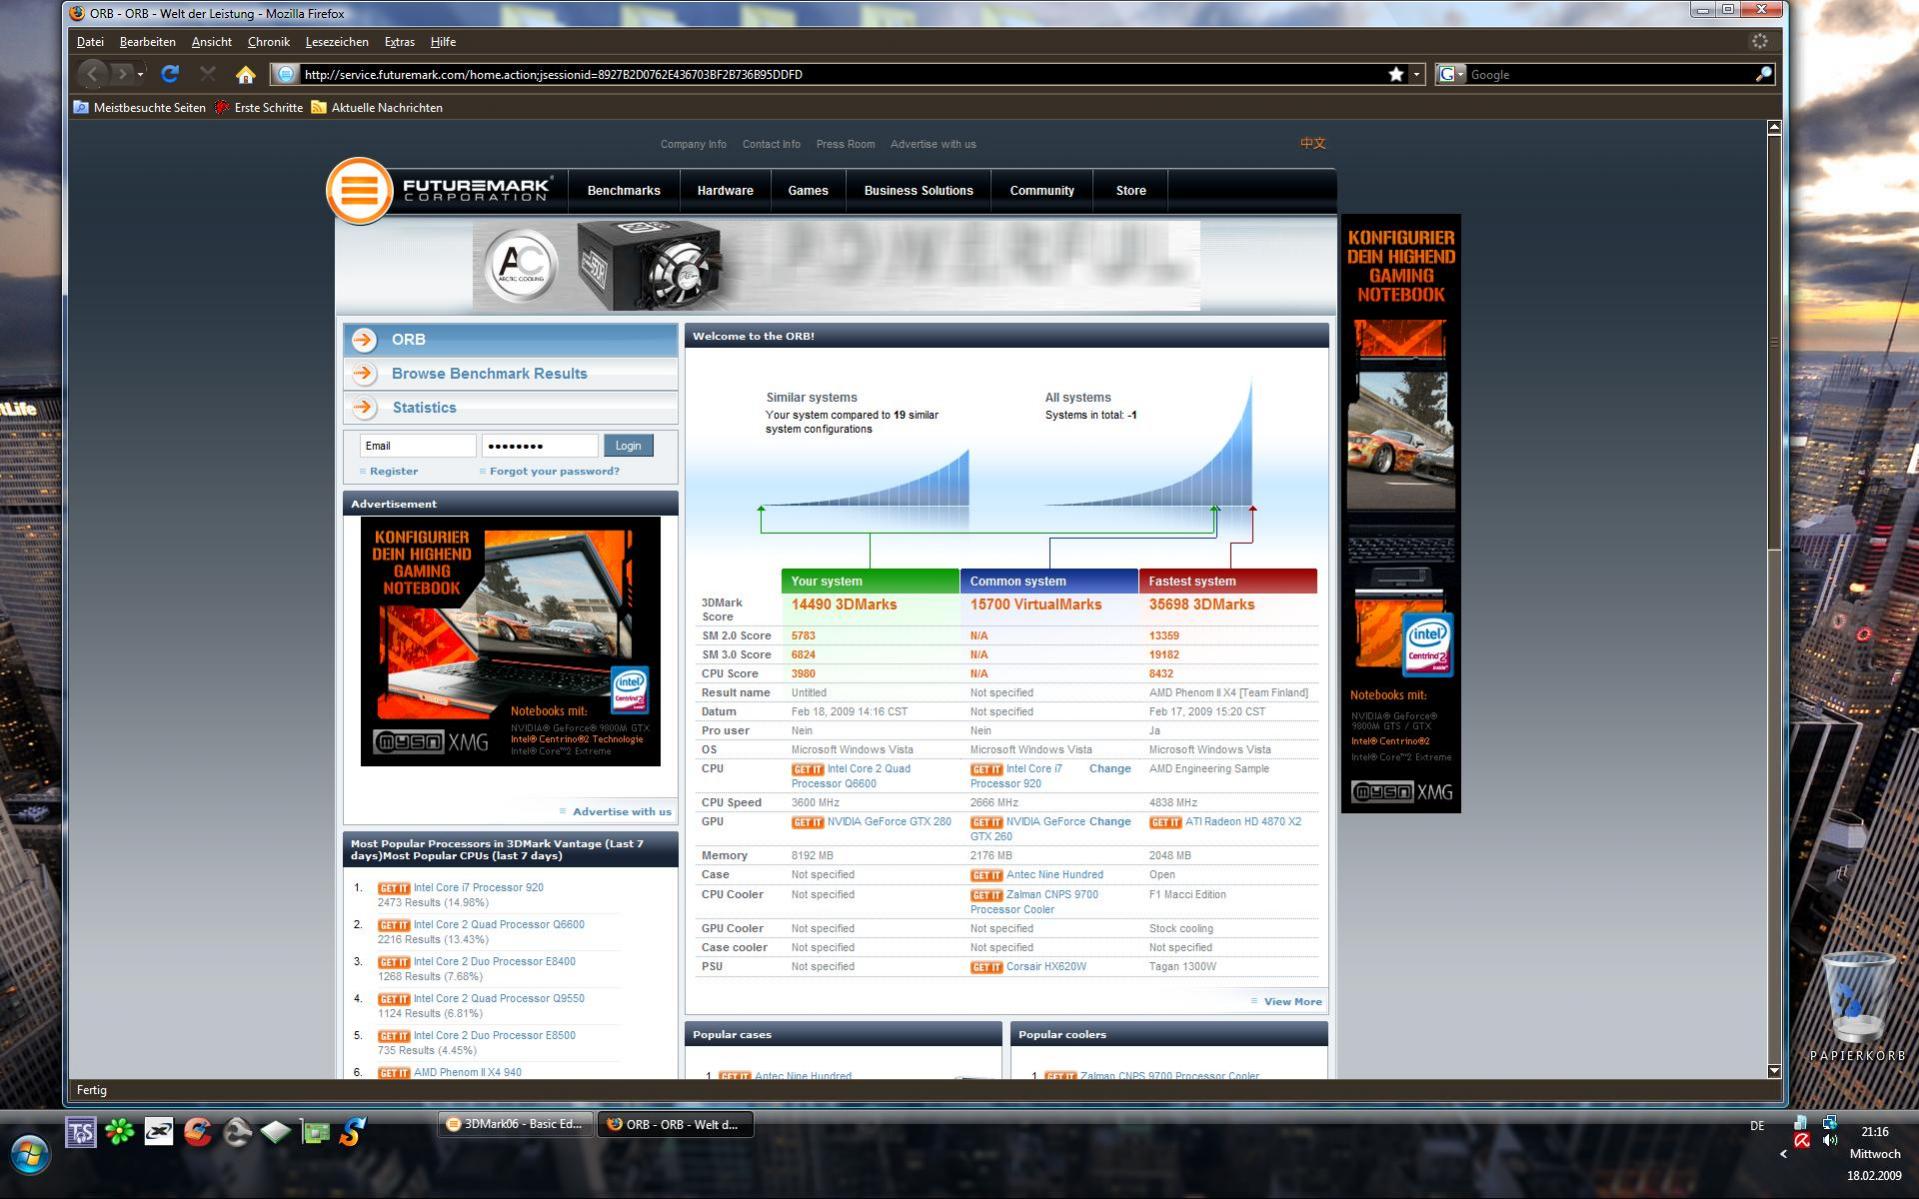Screen dimensions: 1919x1199
Task: Open the Bearbeiten menu
Action: click(147, 42)
